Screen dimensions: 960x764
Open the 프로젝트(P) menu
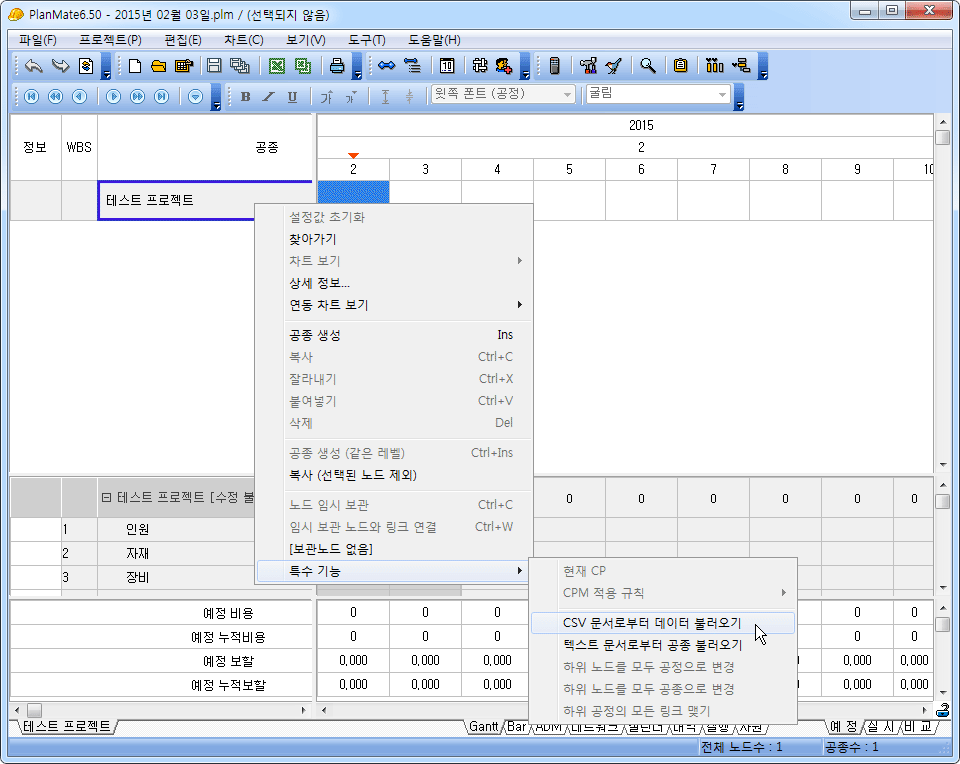tap(110, 40)
